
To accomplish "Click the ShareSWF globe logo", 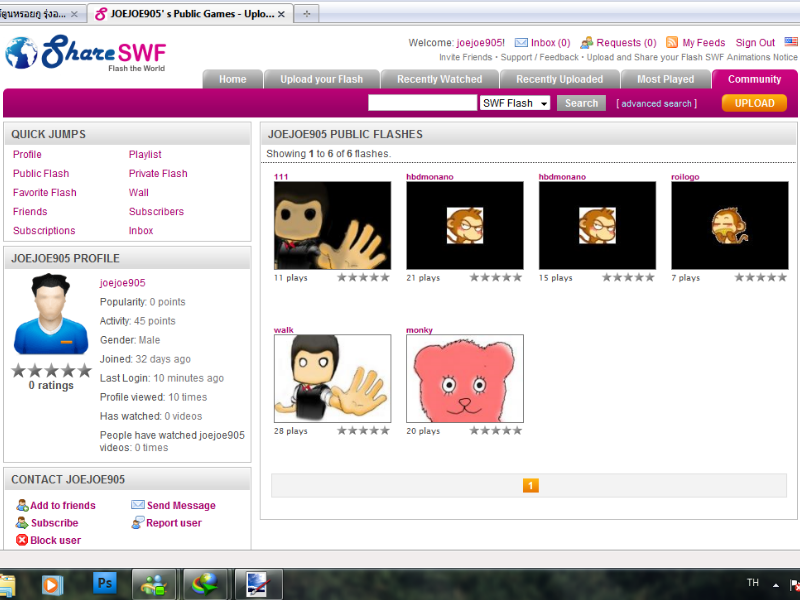I will pyautogui.click(x=21, y=53).
